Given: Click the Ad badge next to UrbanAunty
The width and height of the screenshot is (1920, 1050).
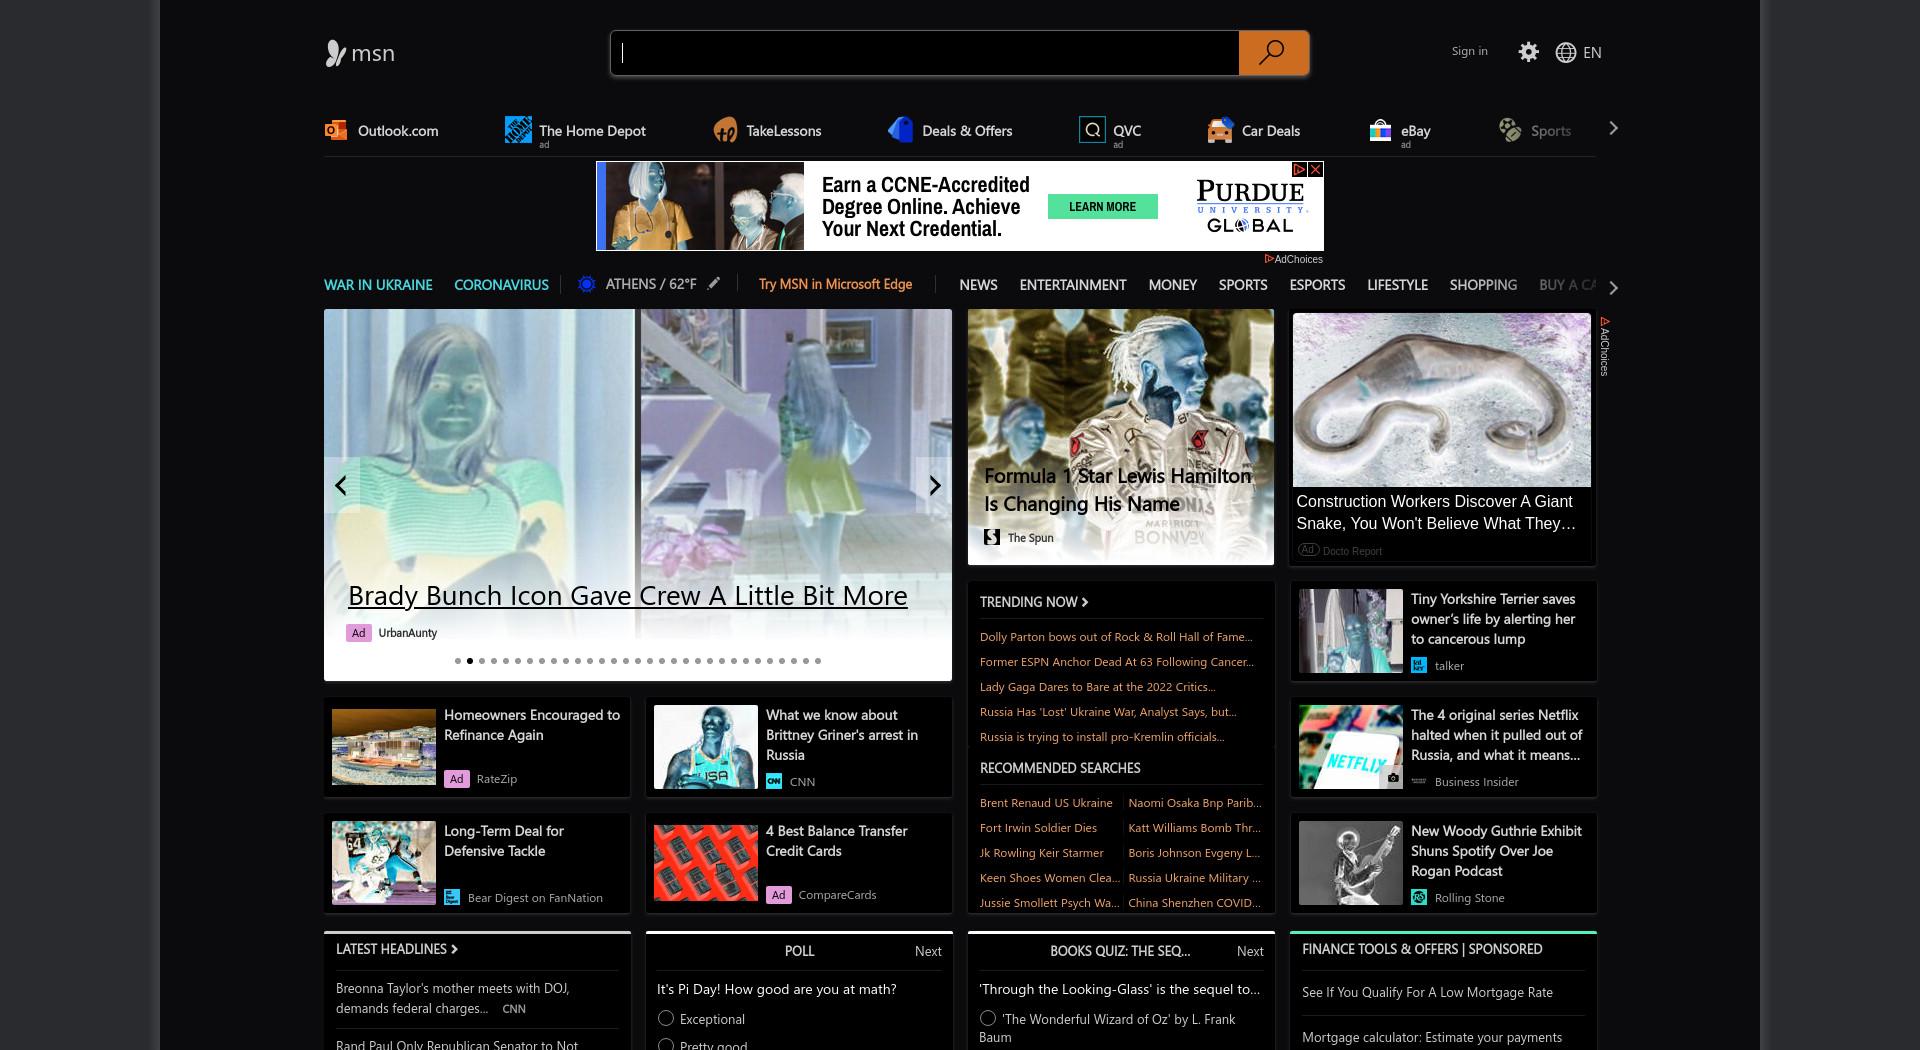Looking at the screenshot, I should pos(358,633).
